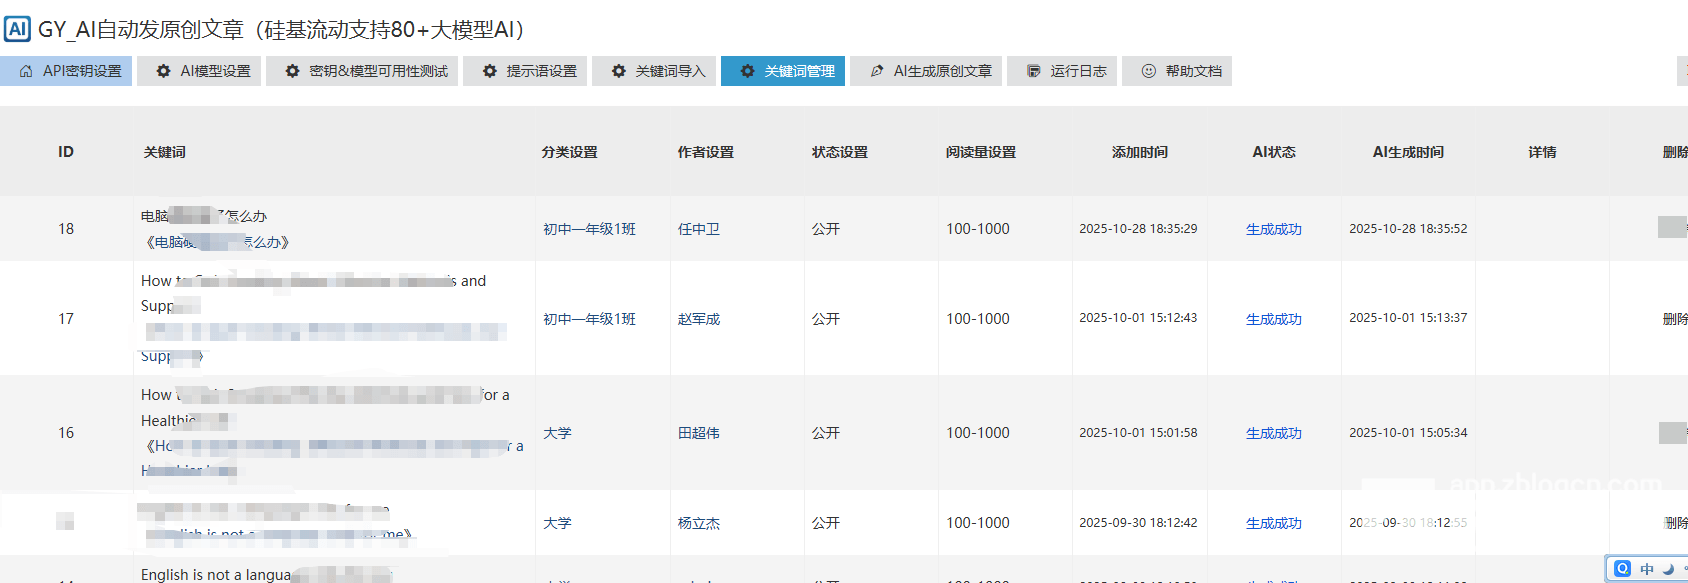Click gear icon on 密钥&模型可用性测试 tab
The height and width of the screenshot is (583, 1688).
coord(292,71)
